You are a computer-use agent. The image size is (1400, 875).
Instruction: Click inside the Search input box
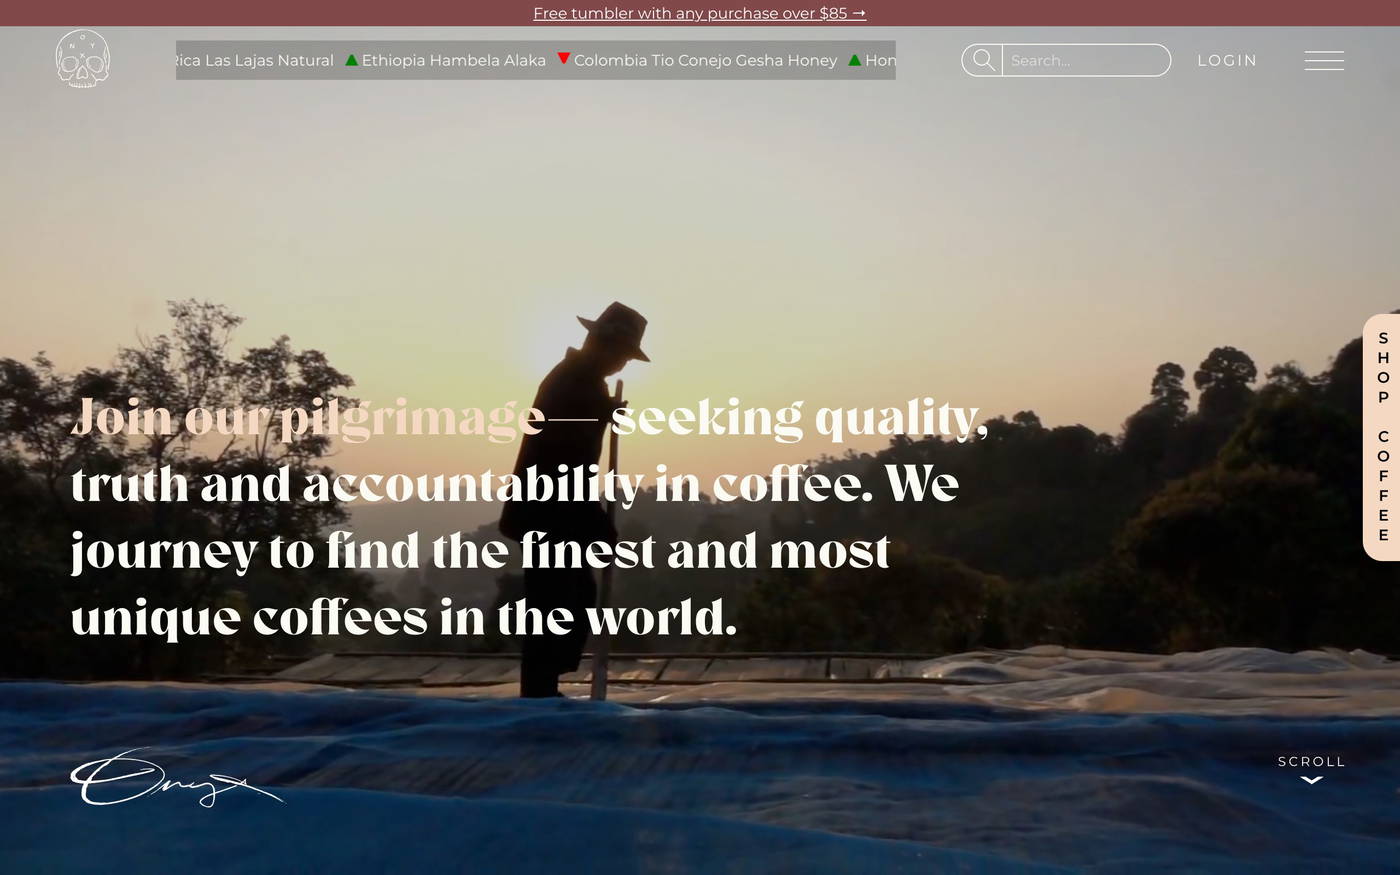point(1086,60)
